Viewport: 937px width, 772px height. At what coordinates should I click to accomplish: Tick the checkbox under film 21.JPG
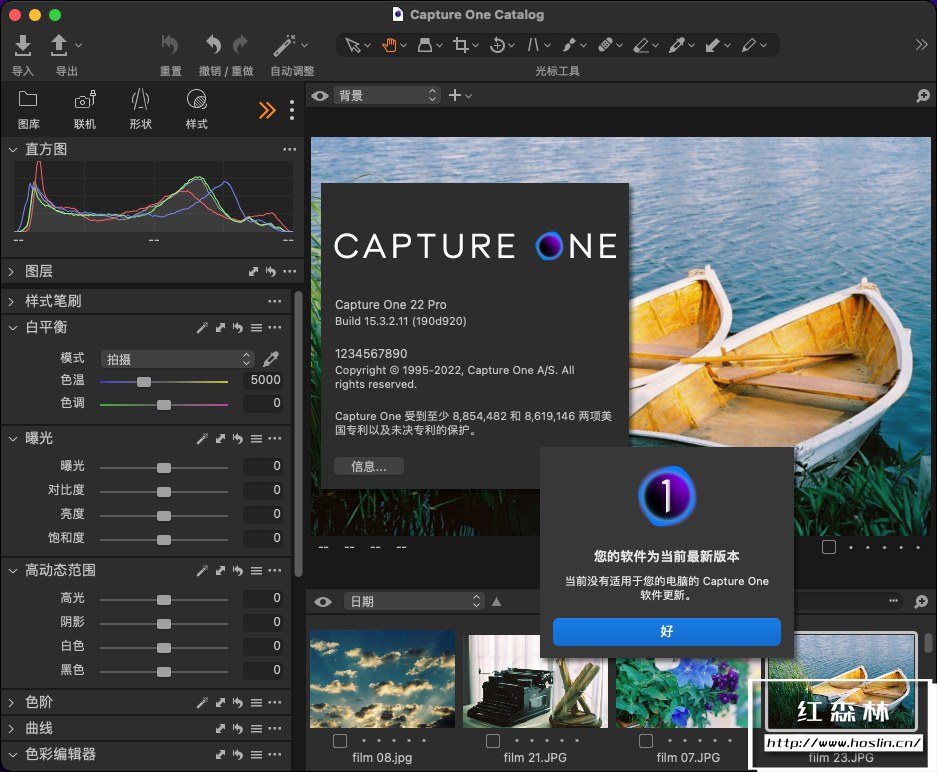pos(493,741)
